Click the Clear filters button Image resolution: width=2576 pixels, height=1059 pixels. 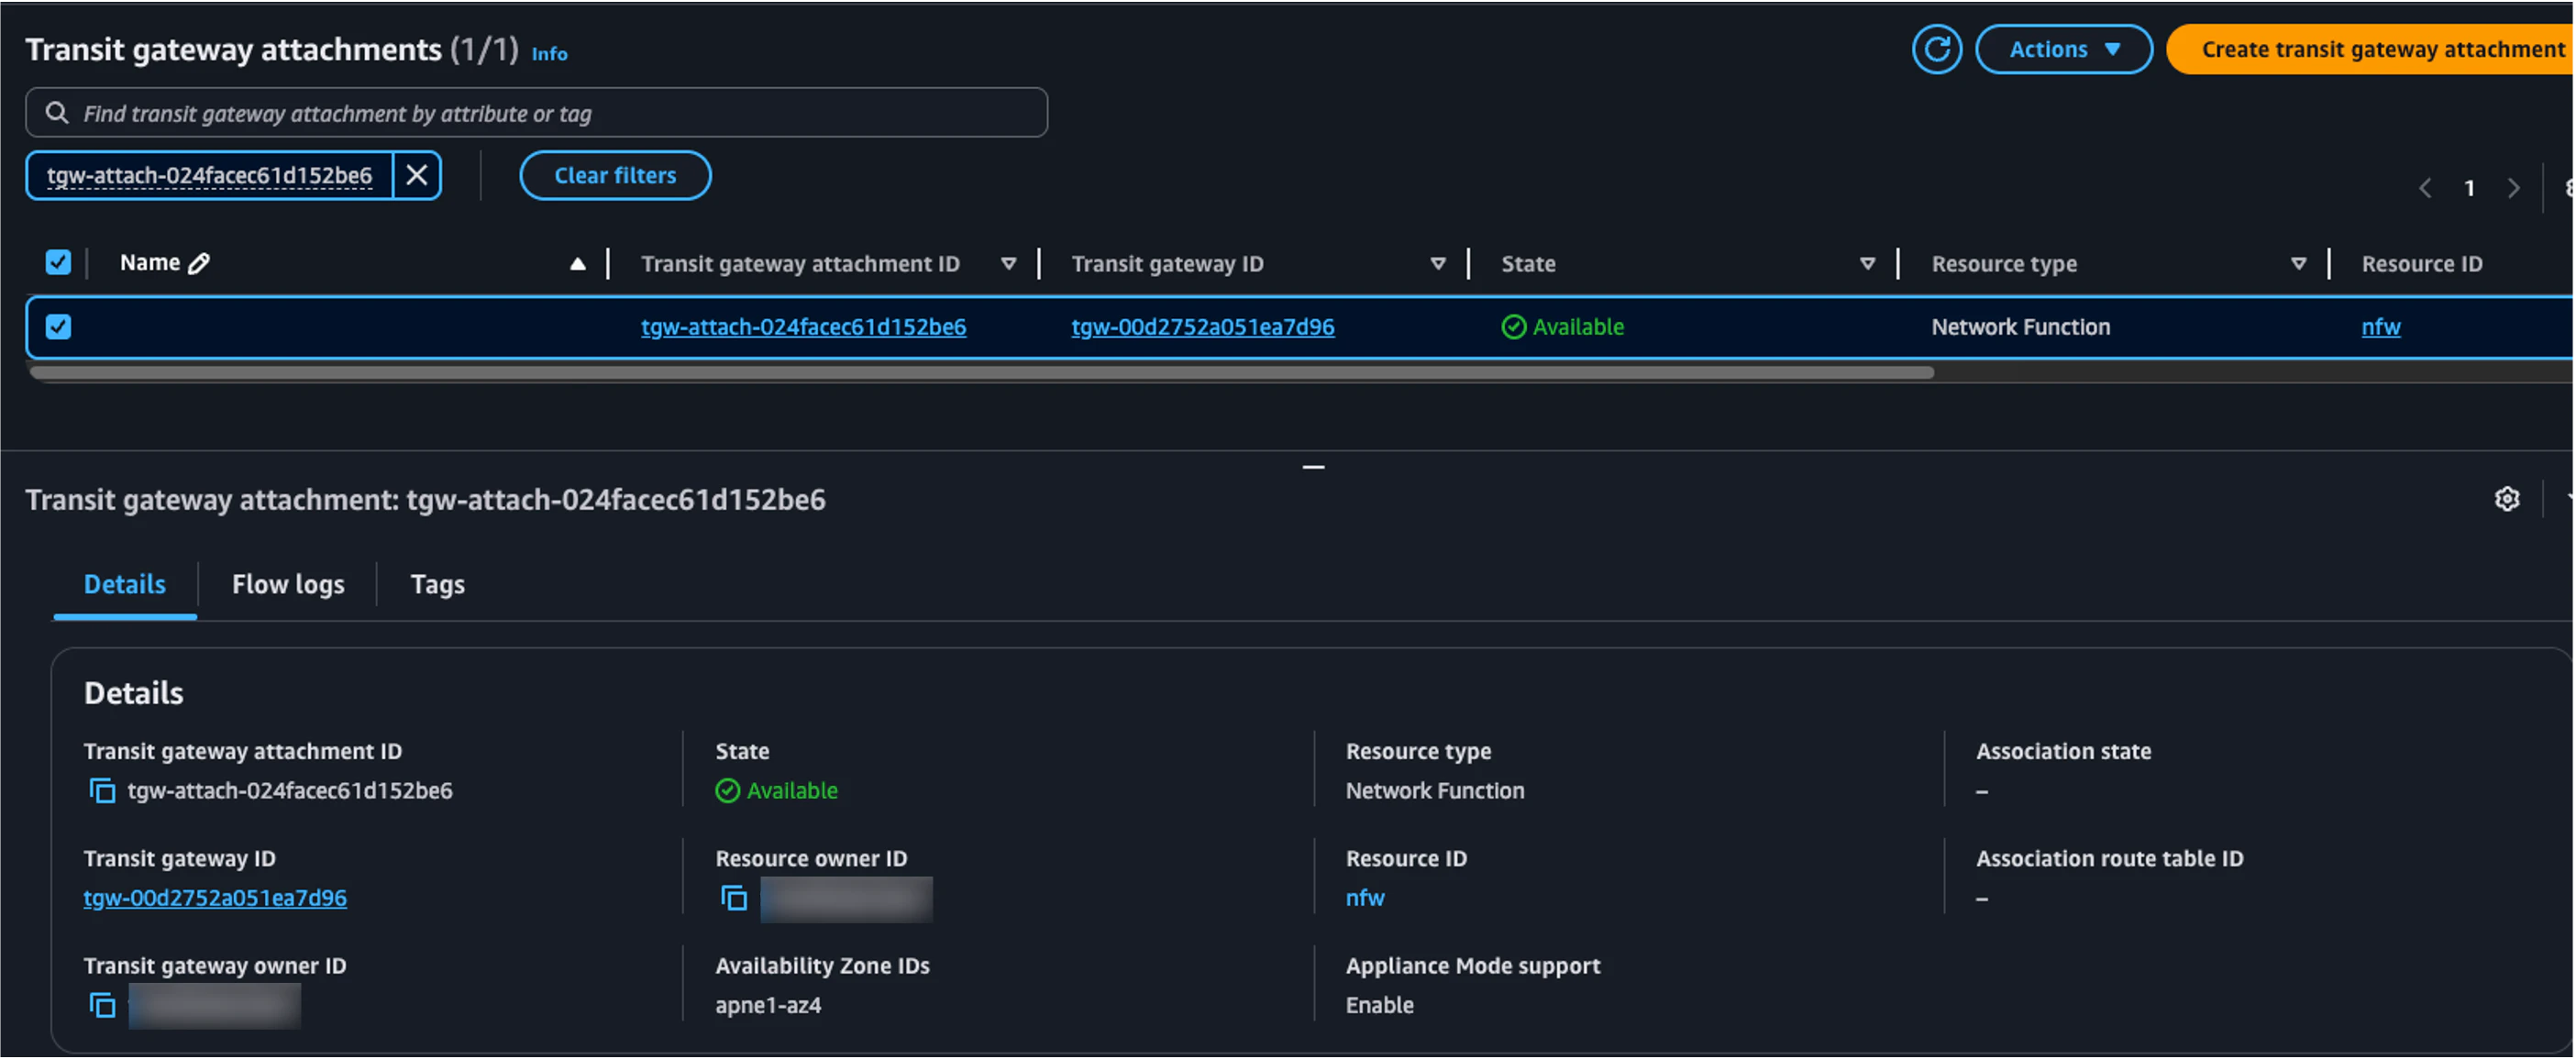click(x=615, y=176)
